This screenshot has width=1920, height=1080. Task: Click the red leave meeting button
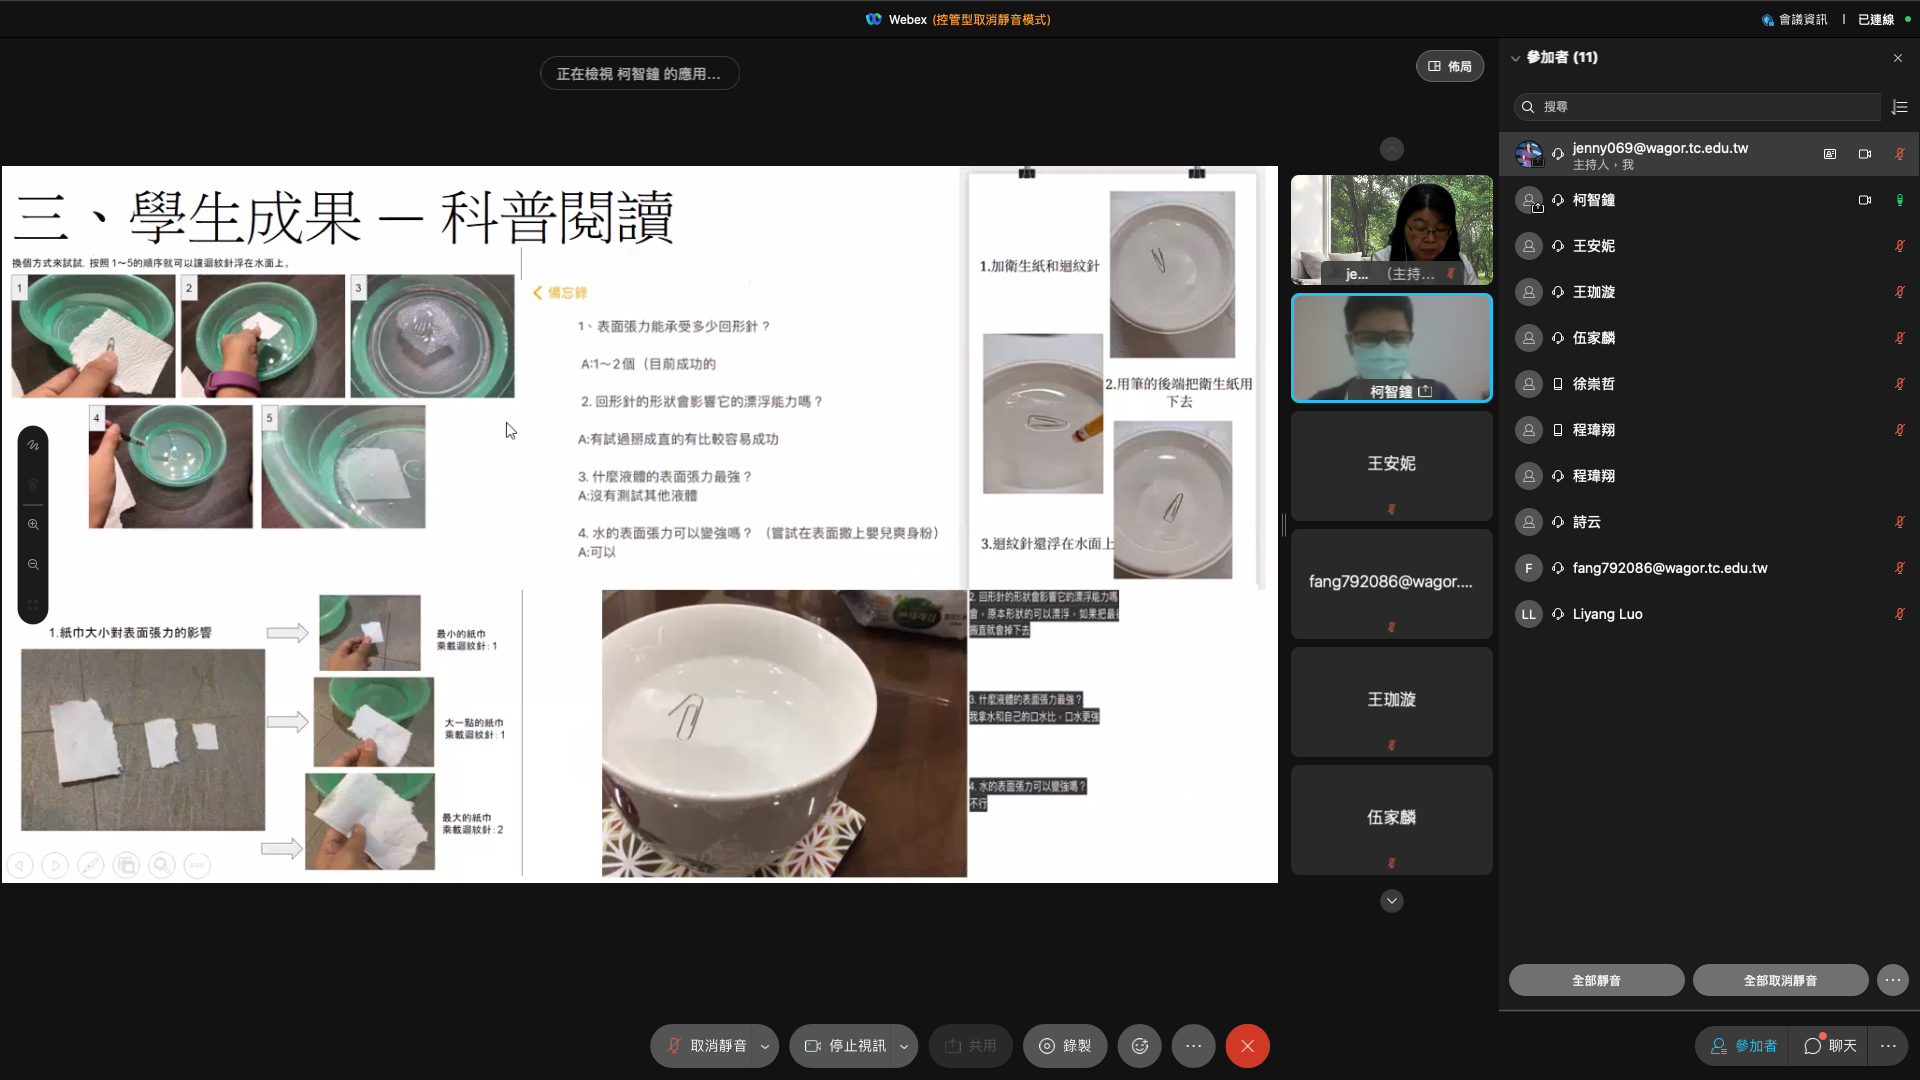[x=1247, y=1046]
